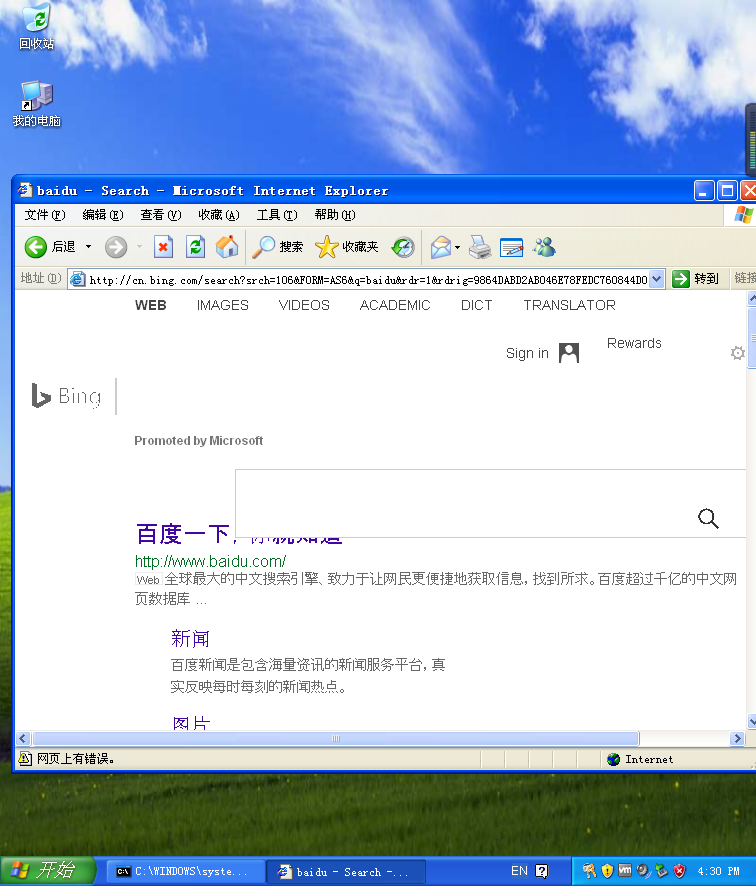The width and height of the screenshot is (756, 886).
Task: Click the 转到 Go button
Action: pyautogui.click(x=696, y=279)
